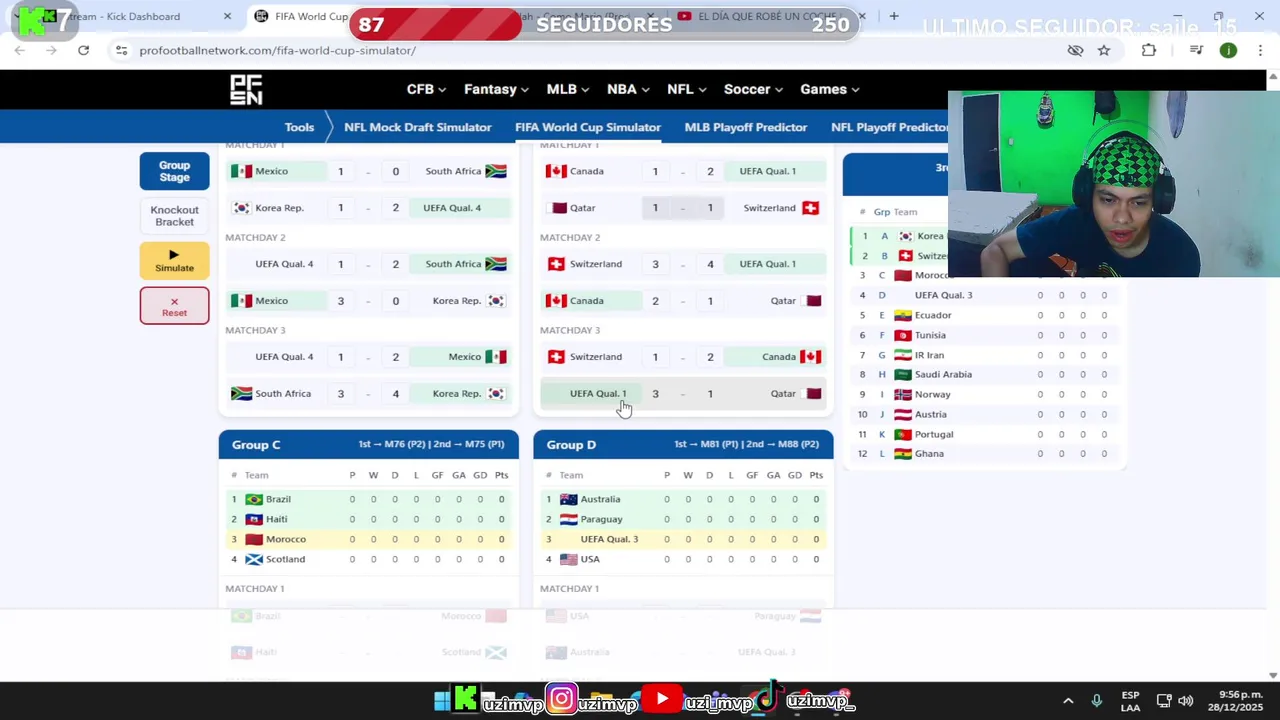Image resolution: width=1280 pixels, height=720 pixels.
Task: Close the EL DÍA QUE ROBÉ UN COCHE tab
Action: [x=862, y=16]
